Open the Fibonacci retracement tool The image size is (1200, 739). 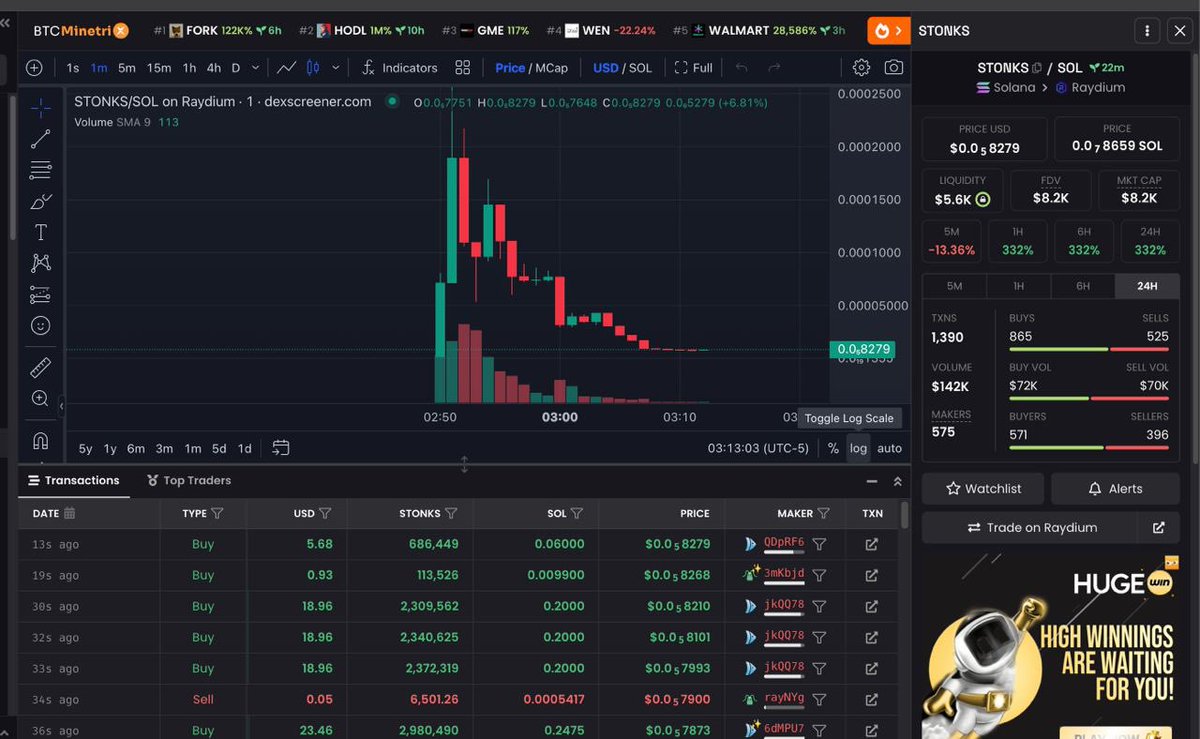(40, 170)
